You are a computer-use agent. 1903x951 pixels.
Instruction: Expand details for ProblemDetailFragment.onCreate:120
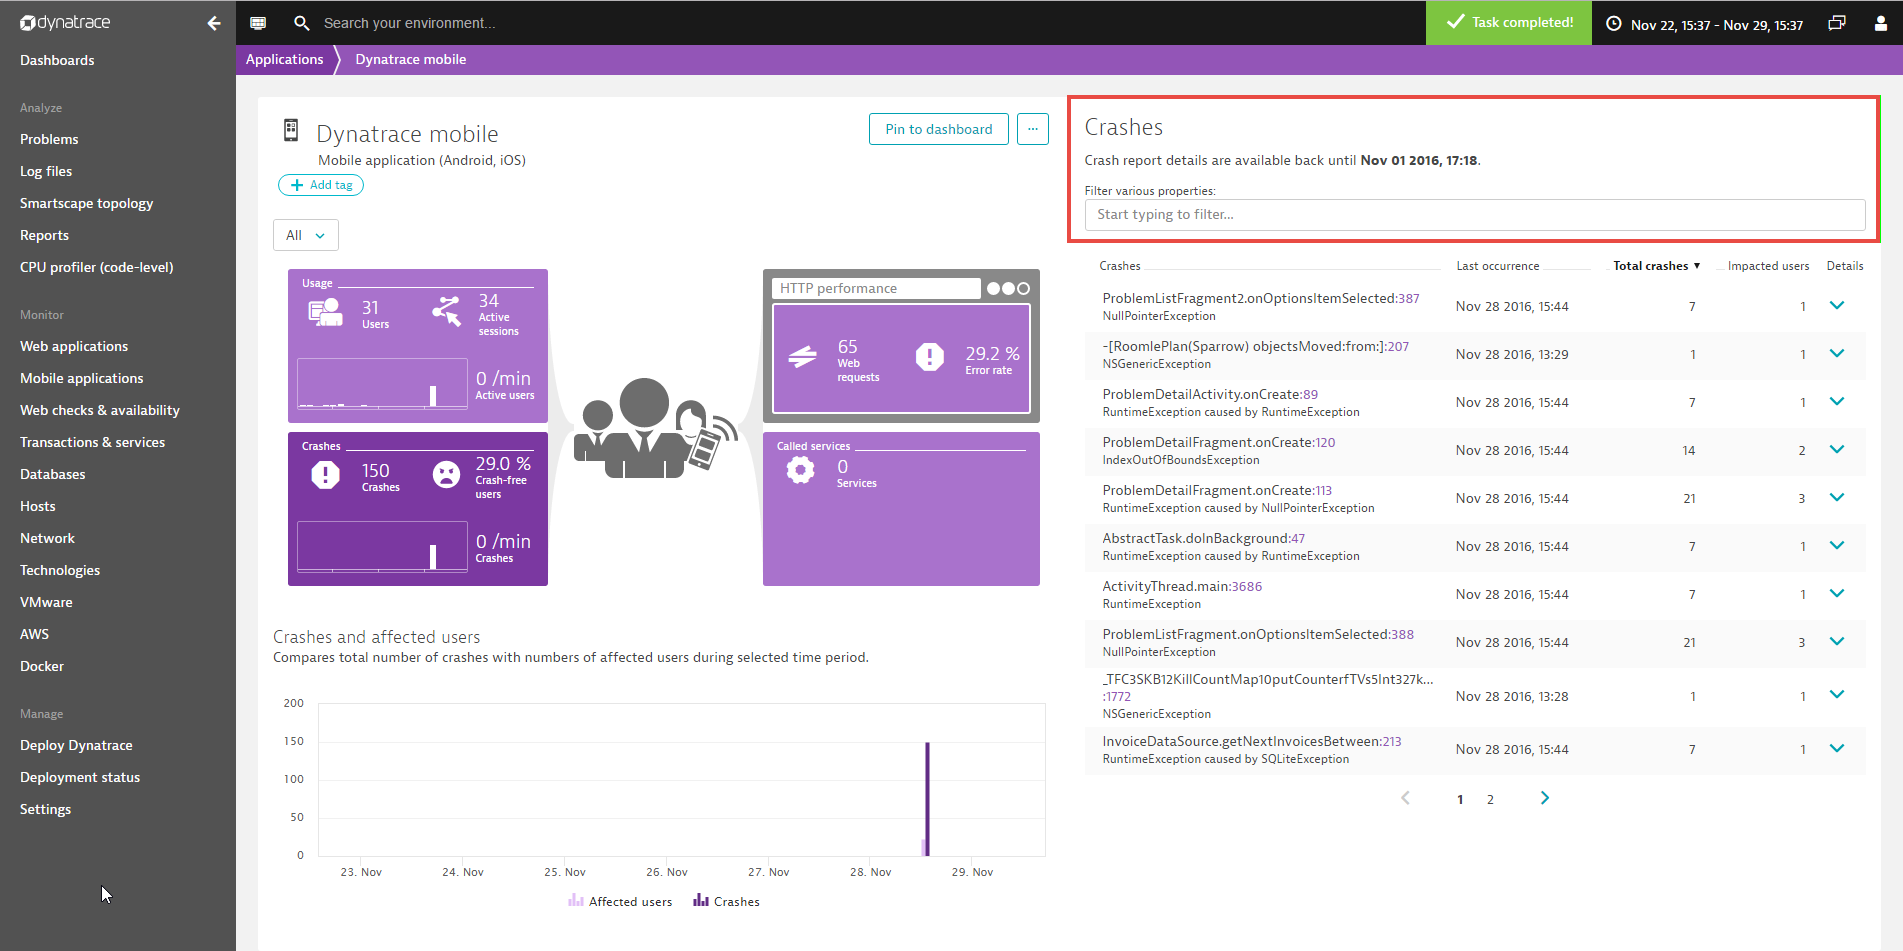tap(1837, 449)
